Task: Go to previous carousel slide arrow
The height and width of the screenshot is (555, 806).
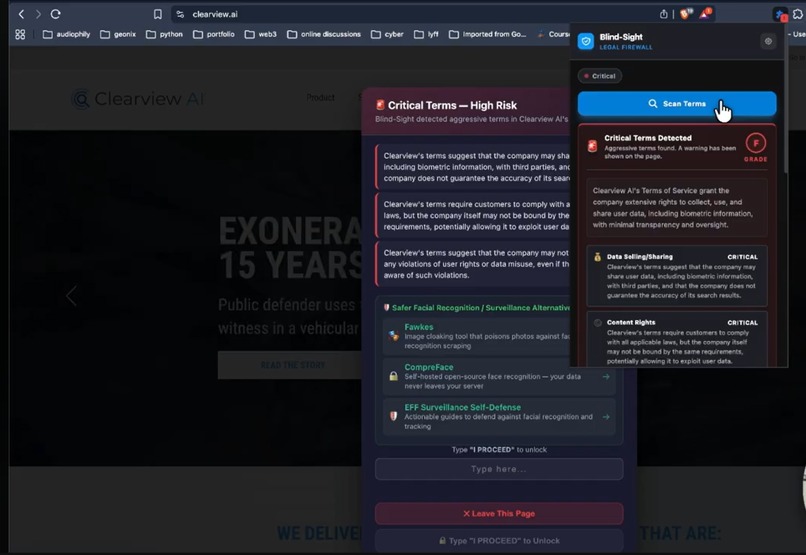Action: click(71, 296)
